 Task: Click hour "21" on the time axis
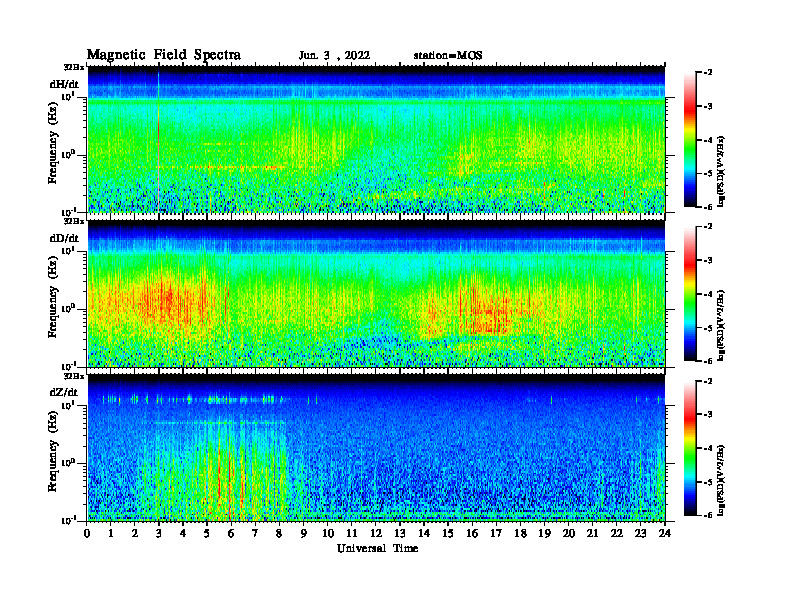point(592,533)
